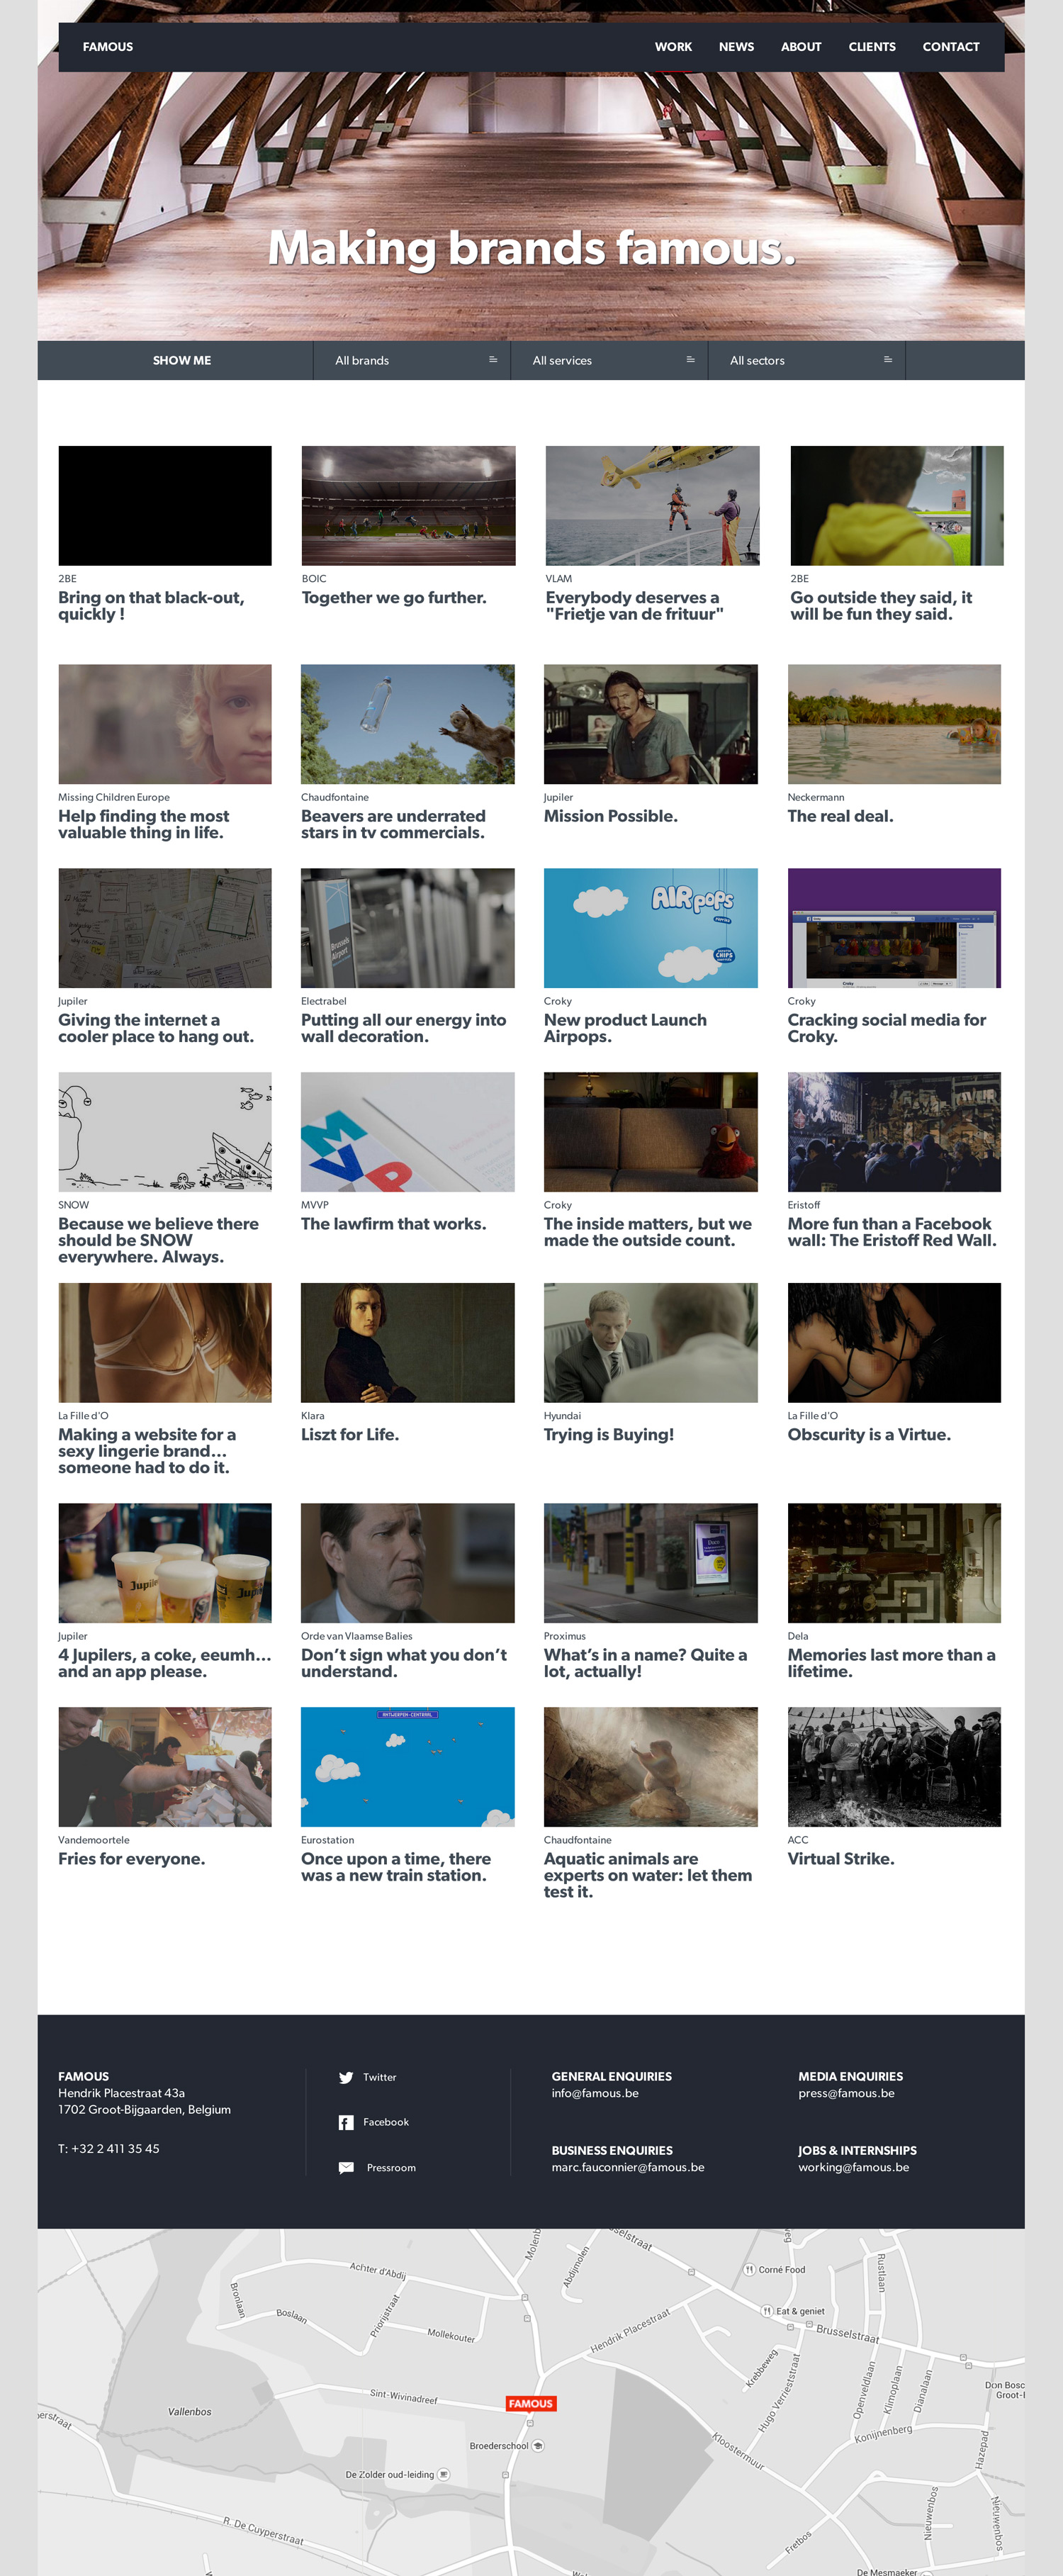This screenshot has width=1063, height=2576.
Task: Open VLAM helicopter project thumbnail
Action: [x=652, y=506]
